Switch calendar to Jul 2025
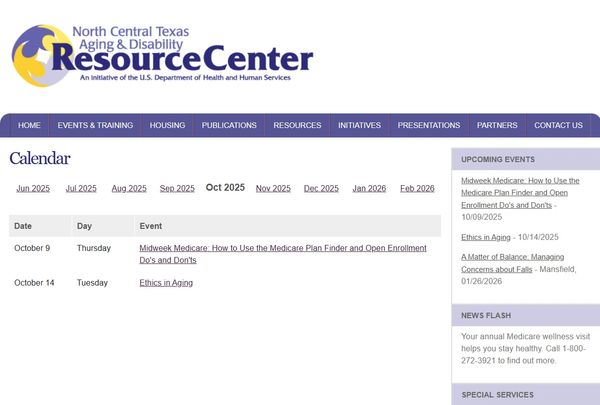Image resolution: width=600 pixels, height=405 pixels. coord(81,188)
